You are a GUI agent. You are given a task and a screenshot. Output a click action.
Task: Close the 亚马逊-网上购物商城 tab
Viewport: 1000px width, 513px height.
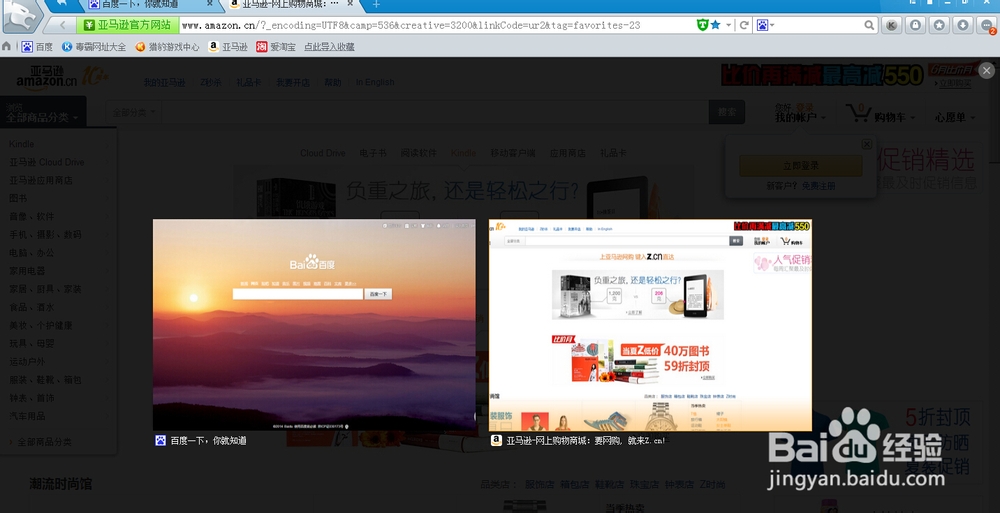pyautogui.click(x=352, y=4)
